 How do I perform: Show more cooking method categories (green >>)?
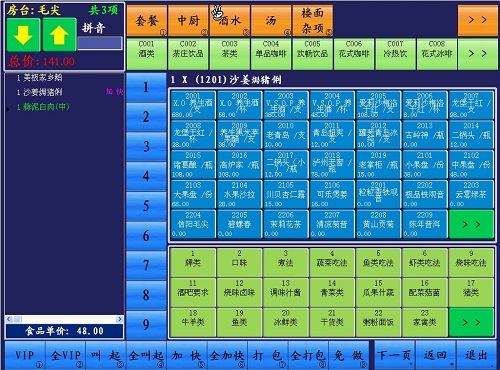click(471, 322)
